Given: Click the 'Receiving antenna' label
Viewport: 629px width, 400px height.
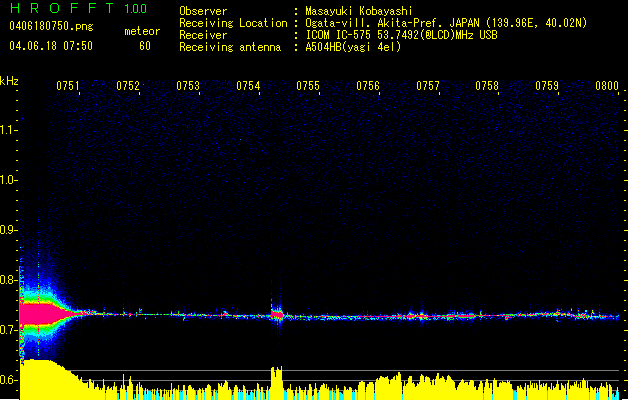Looking at the screenshot, I should pyautogui.click(x=230, y=47).
